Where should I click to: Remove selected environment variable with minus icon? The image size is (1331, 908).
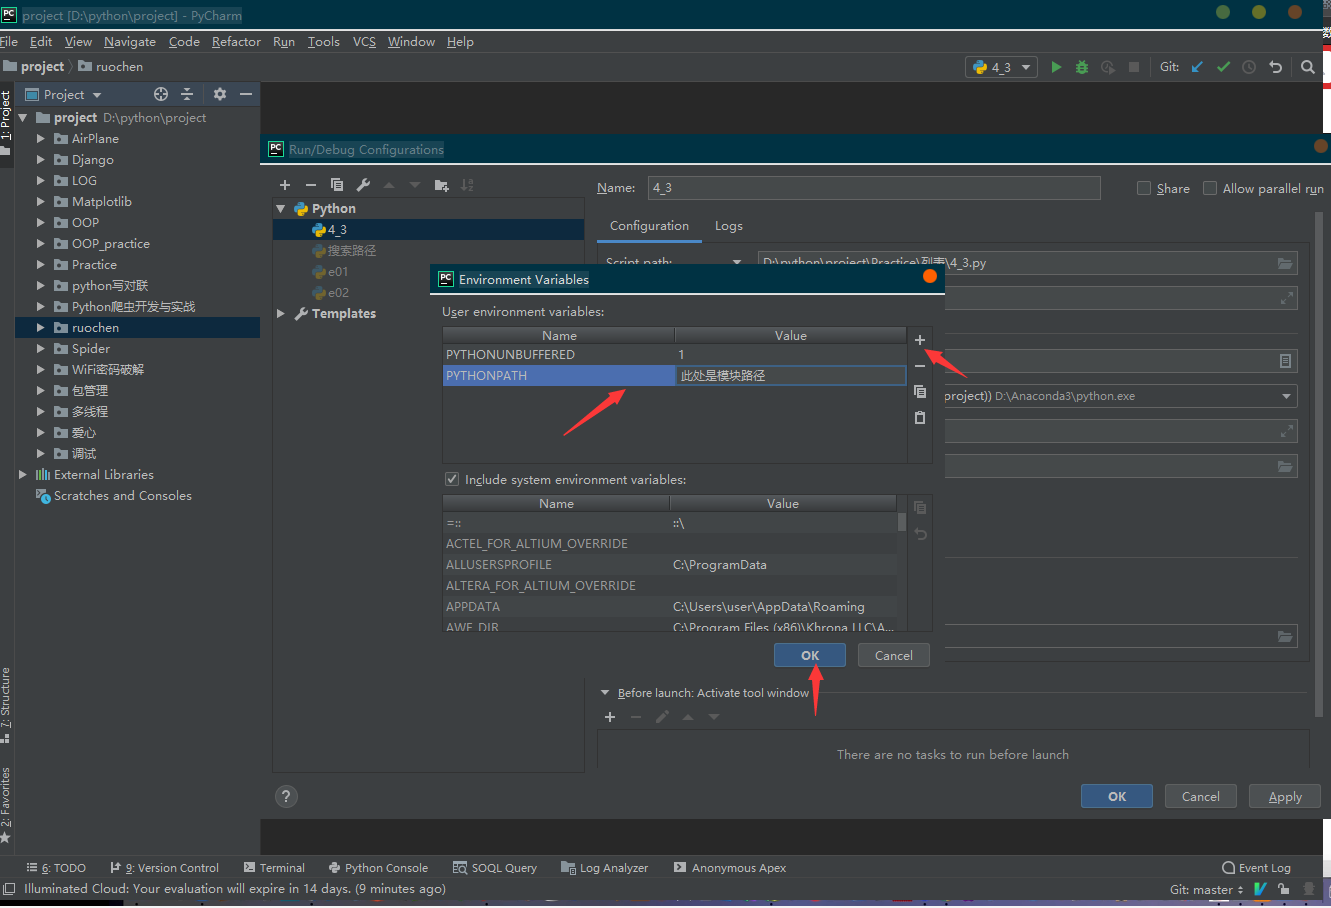[x=920, y=366]
